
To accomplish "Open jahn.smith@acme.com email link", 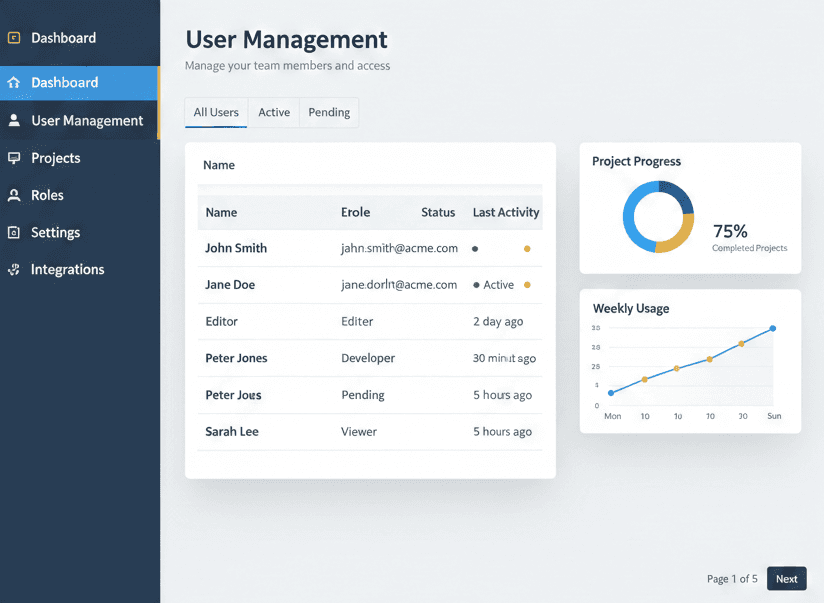I will pos(399,248).
